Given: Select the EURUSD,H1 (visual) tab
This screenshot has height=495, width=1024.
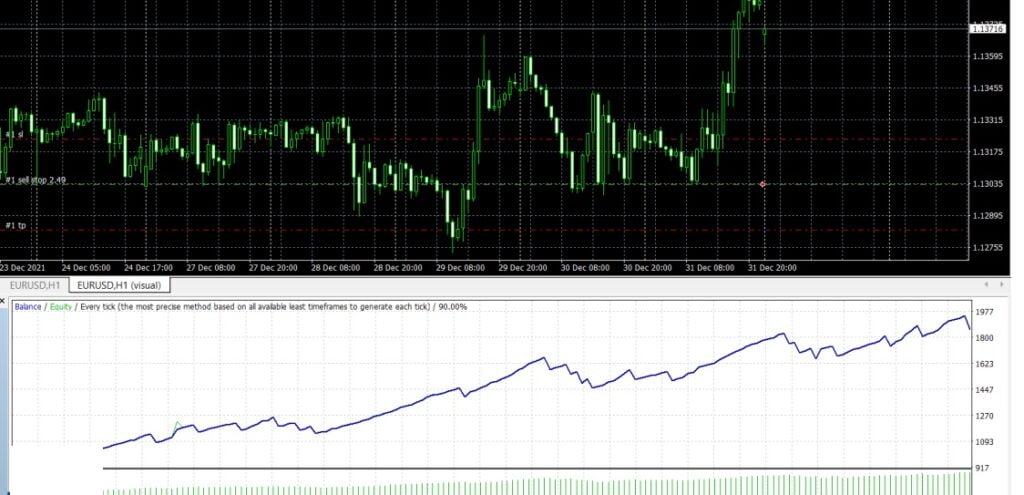Looking at the screenshot, I should [119, 287].
